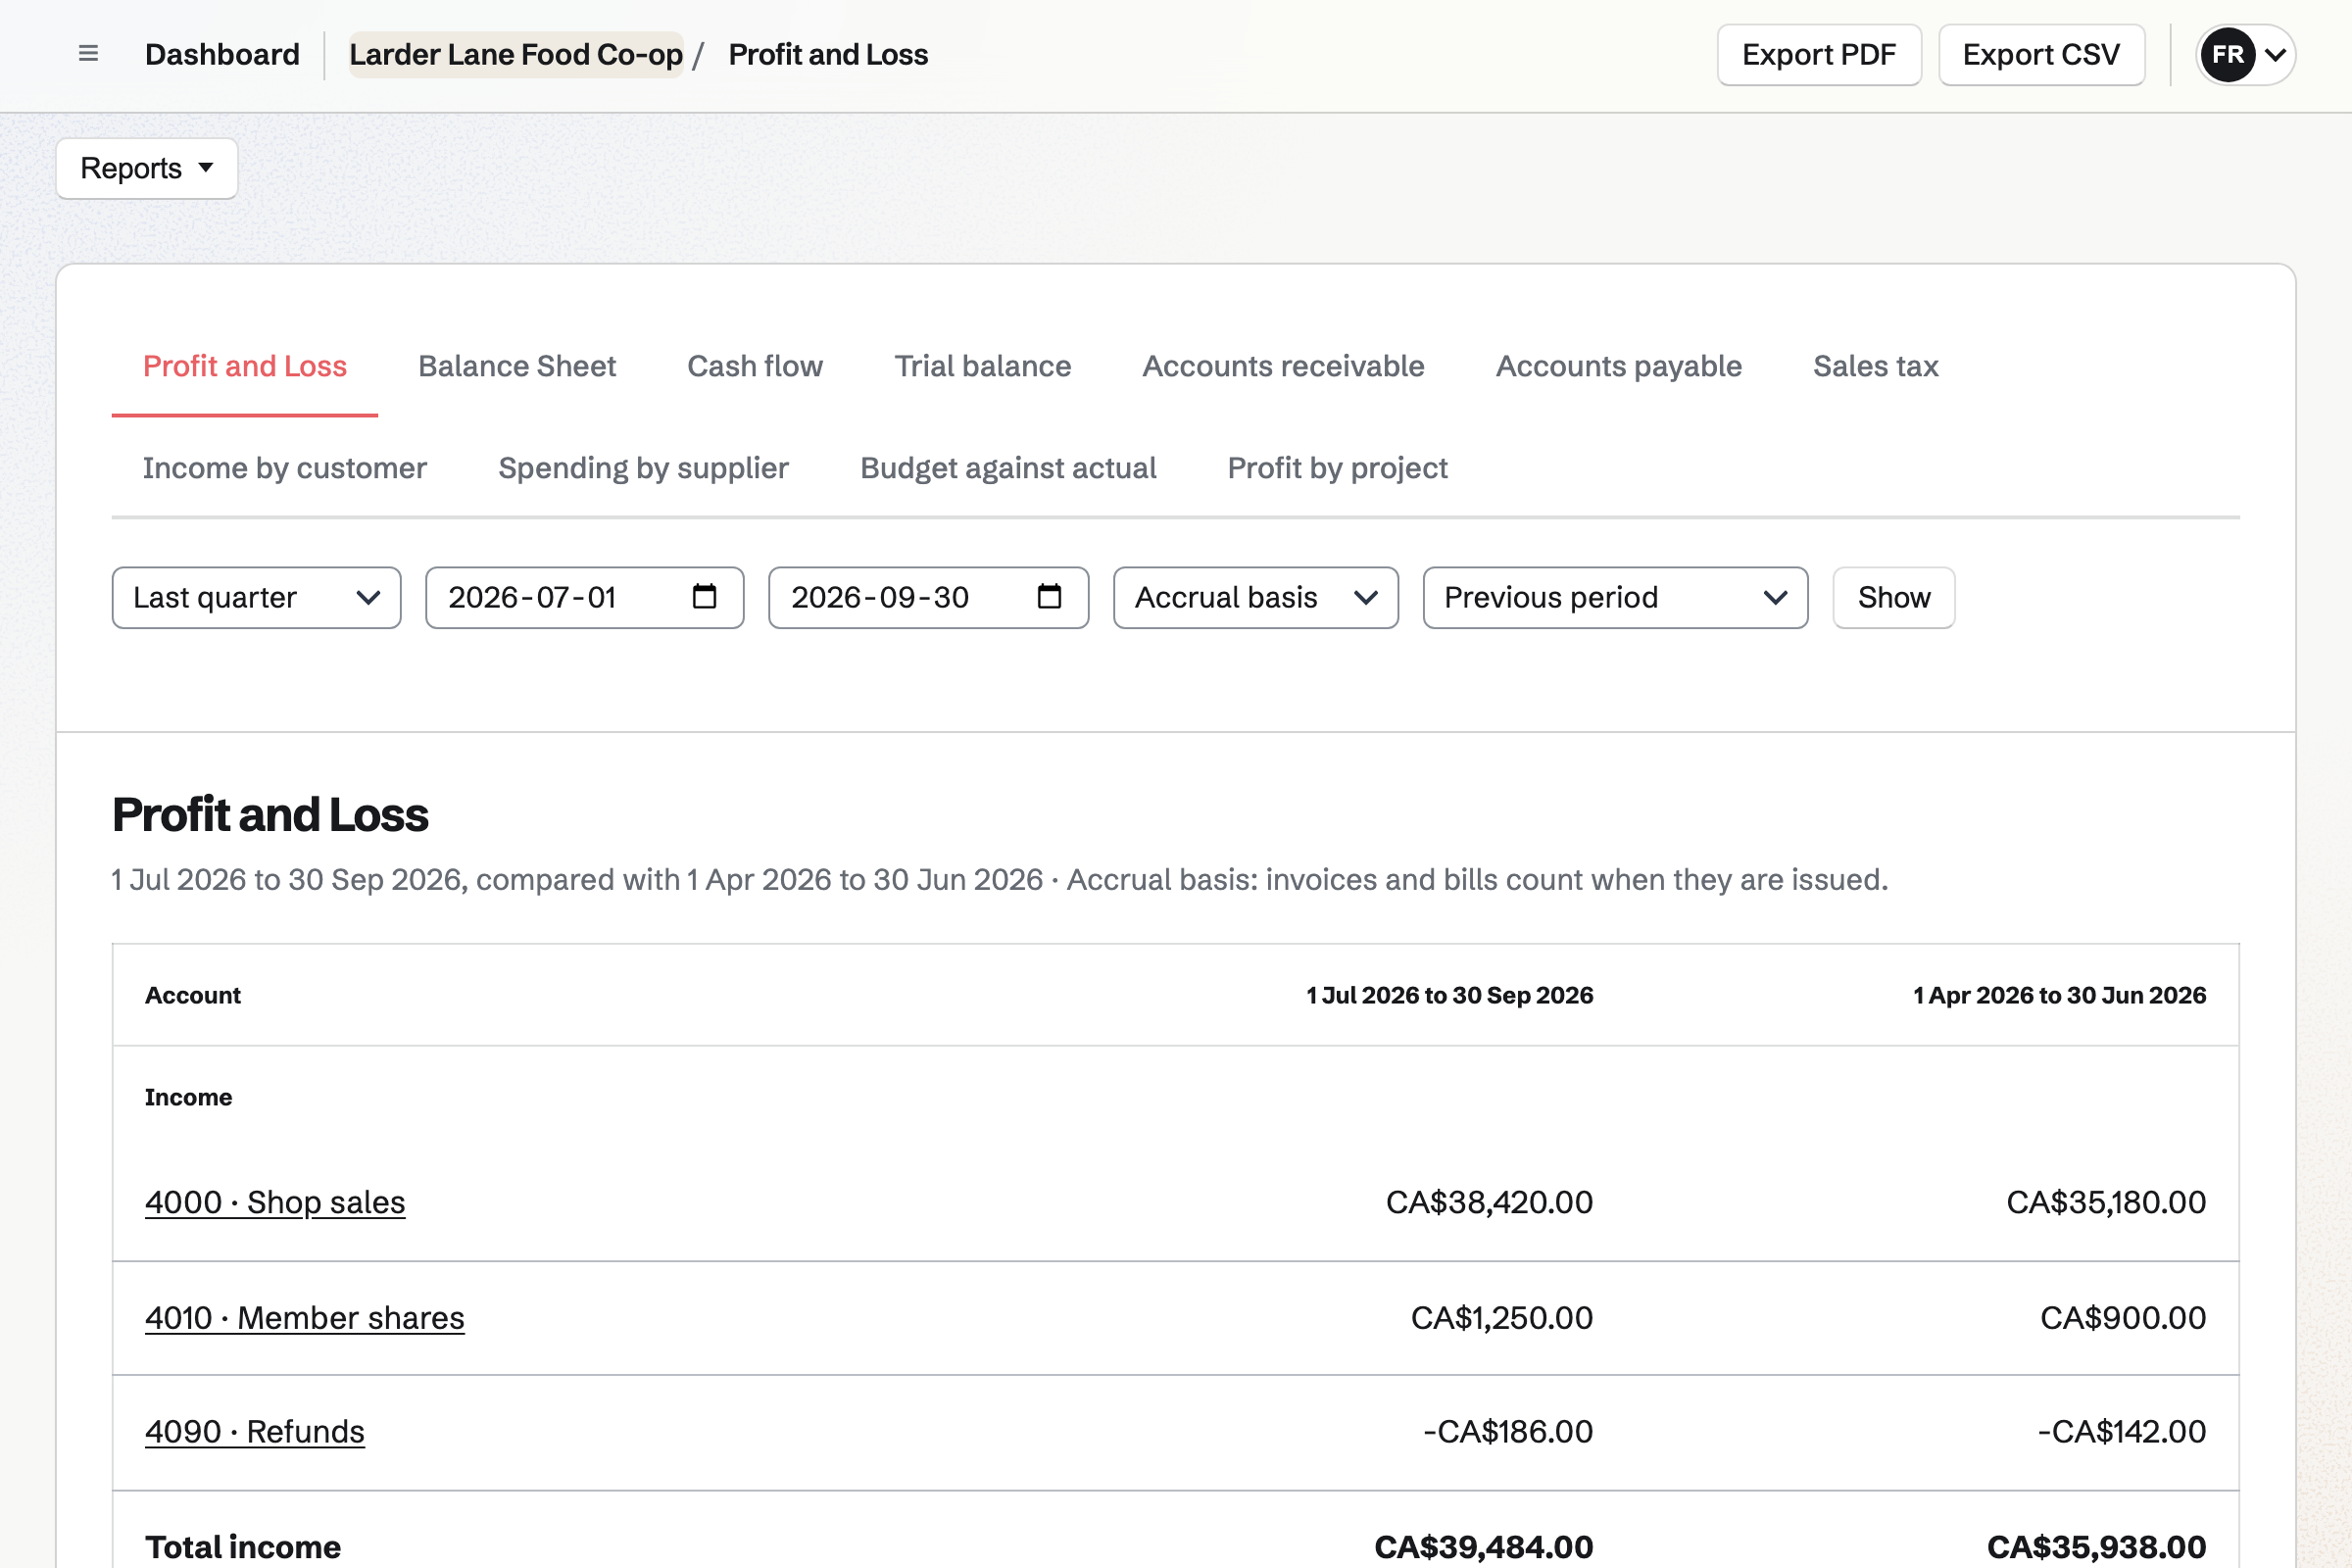The width and height of the screenshot is (2352, 1568).
Task: Expand the Reports dropdown
Action: click(147, 168)
